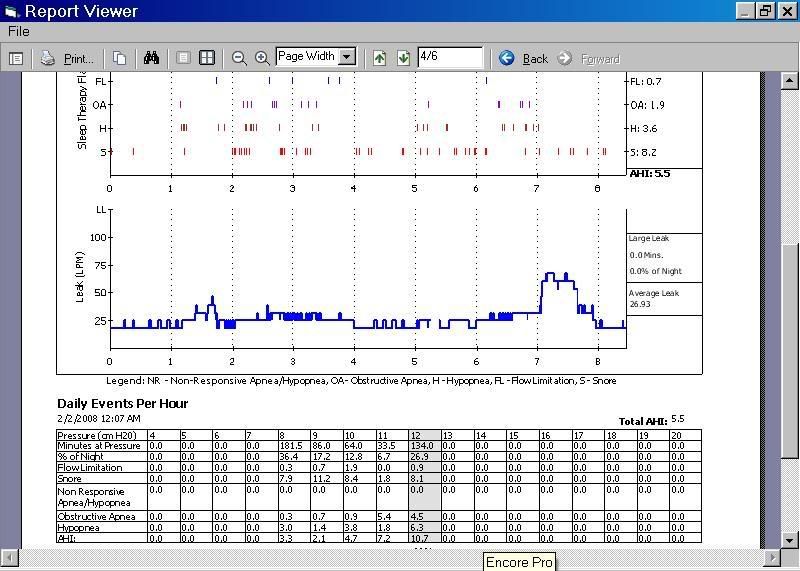Click horizontal scrollbar left arrow
Viewport: 800px width, 571px height.
pos(9,557)
